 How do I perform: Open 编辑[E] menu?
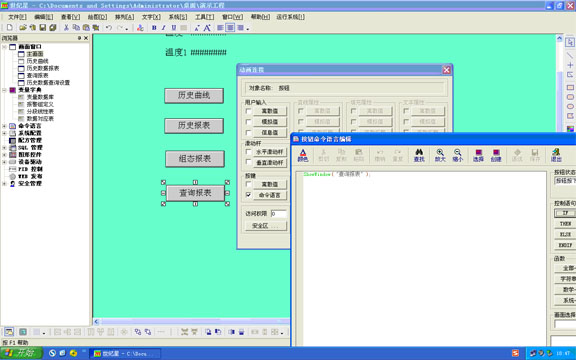pos(44,17)
